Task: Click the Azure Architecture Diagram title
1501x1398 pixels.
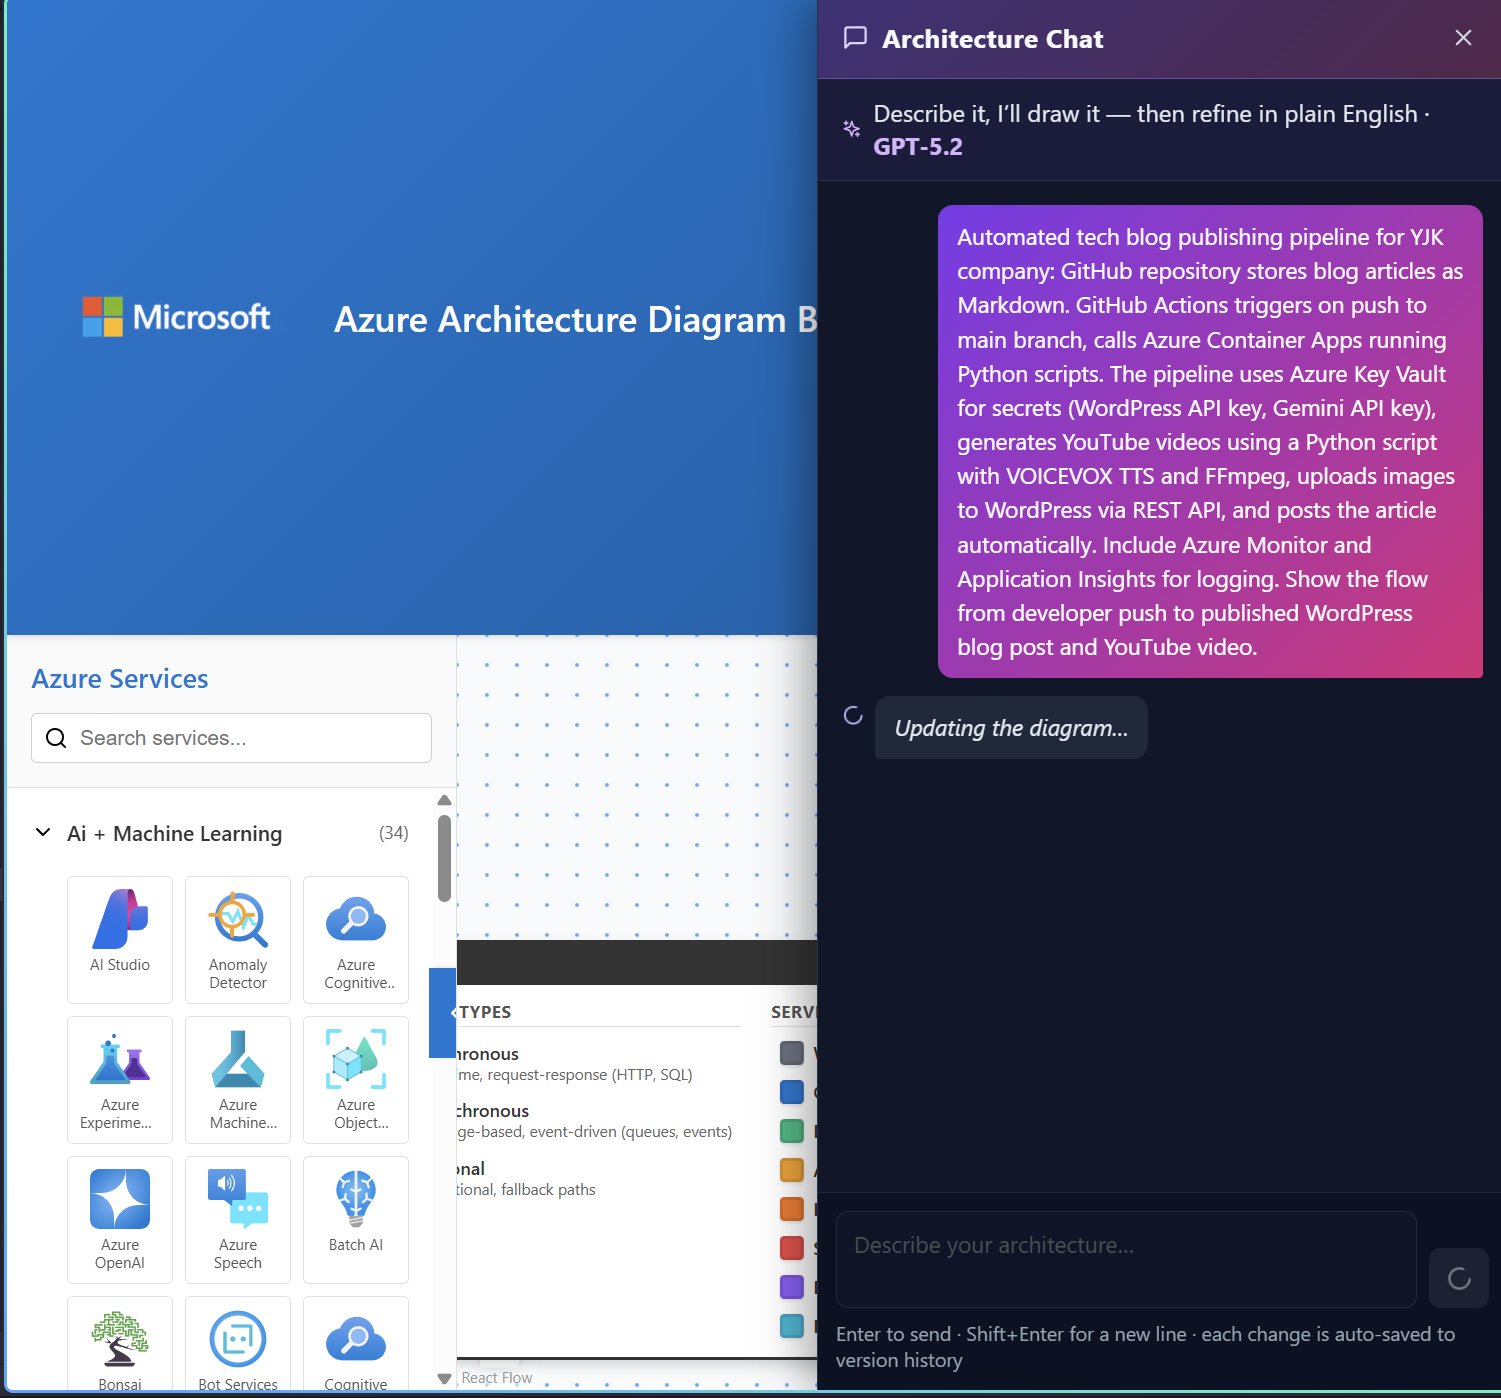Action: tap(576, 320)
